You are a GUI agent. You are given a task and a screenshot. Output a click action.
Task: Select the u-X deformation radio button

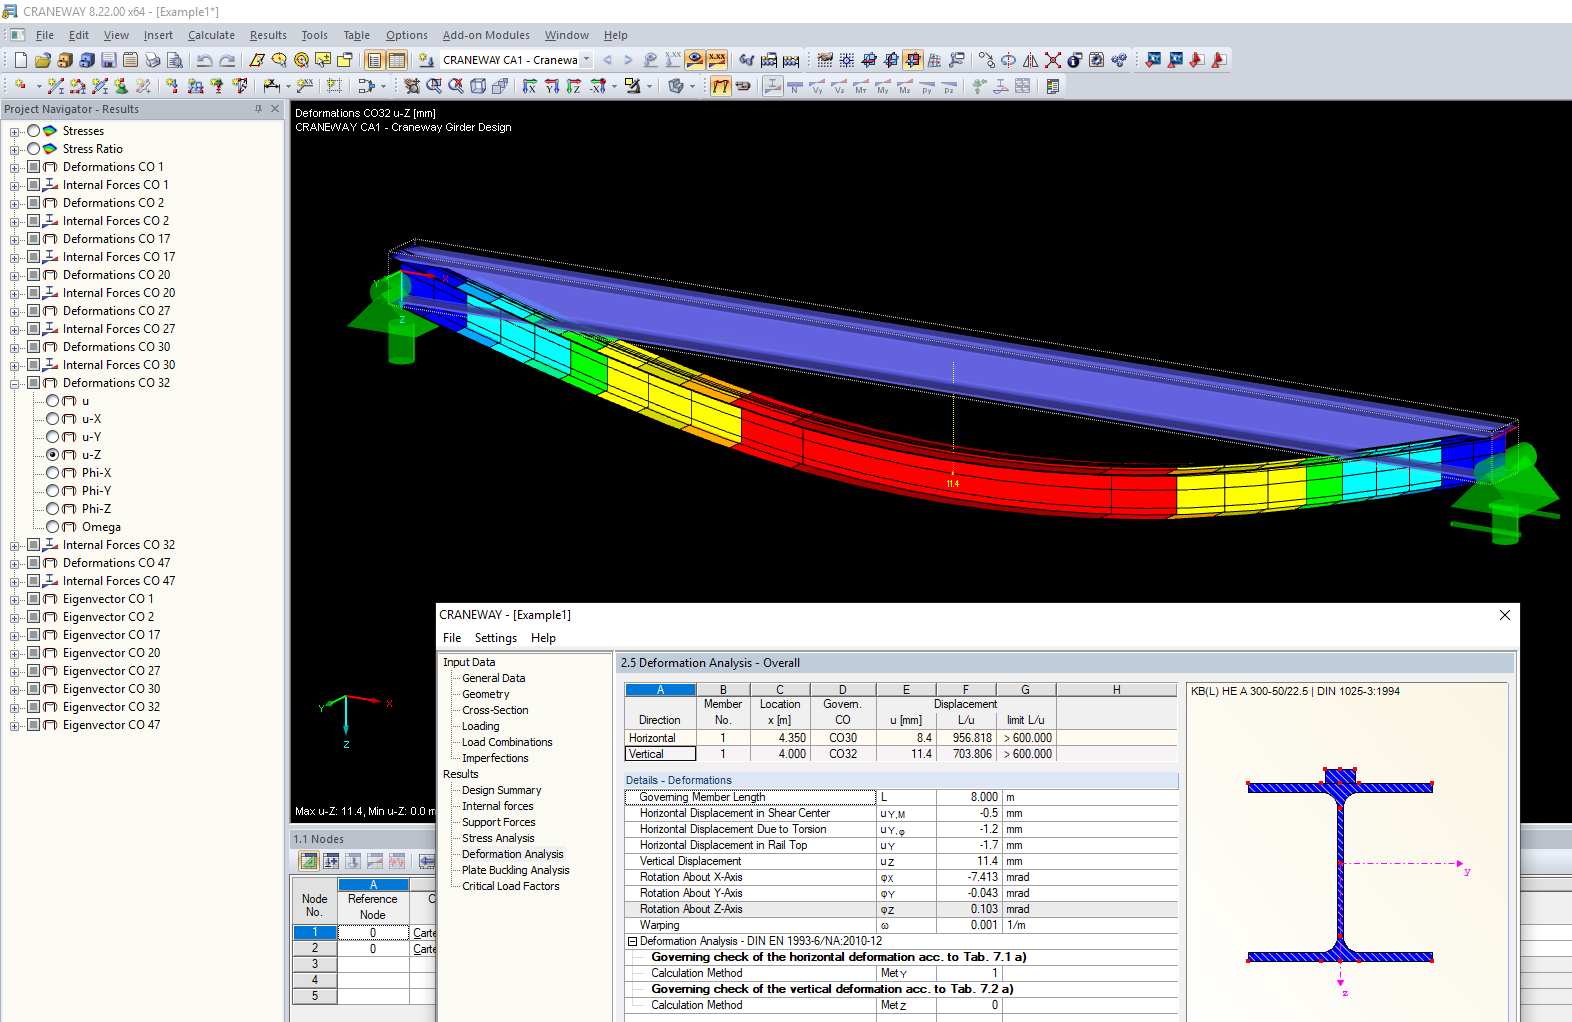tap(53, 419)
